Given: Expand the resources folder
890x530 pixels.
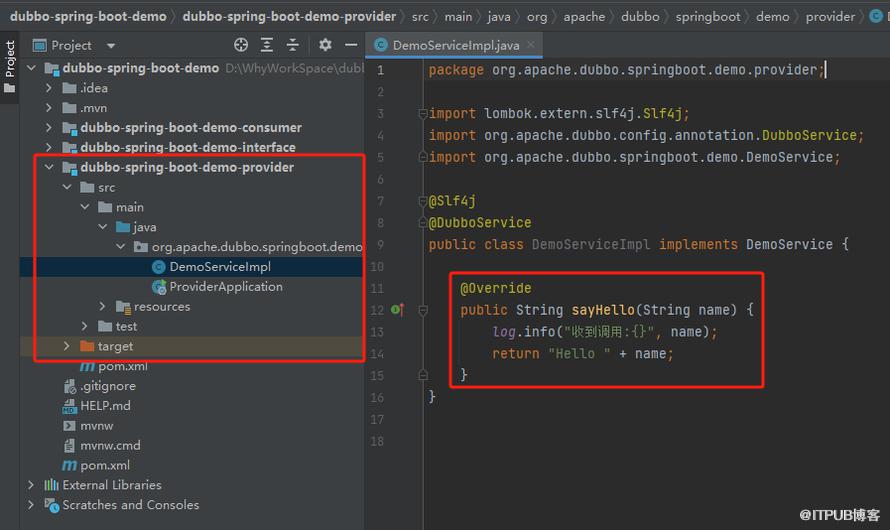Looking at the screenshot, I should [103, 306].
